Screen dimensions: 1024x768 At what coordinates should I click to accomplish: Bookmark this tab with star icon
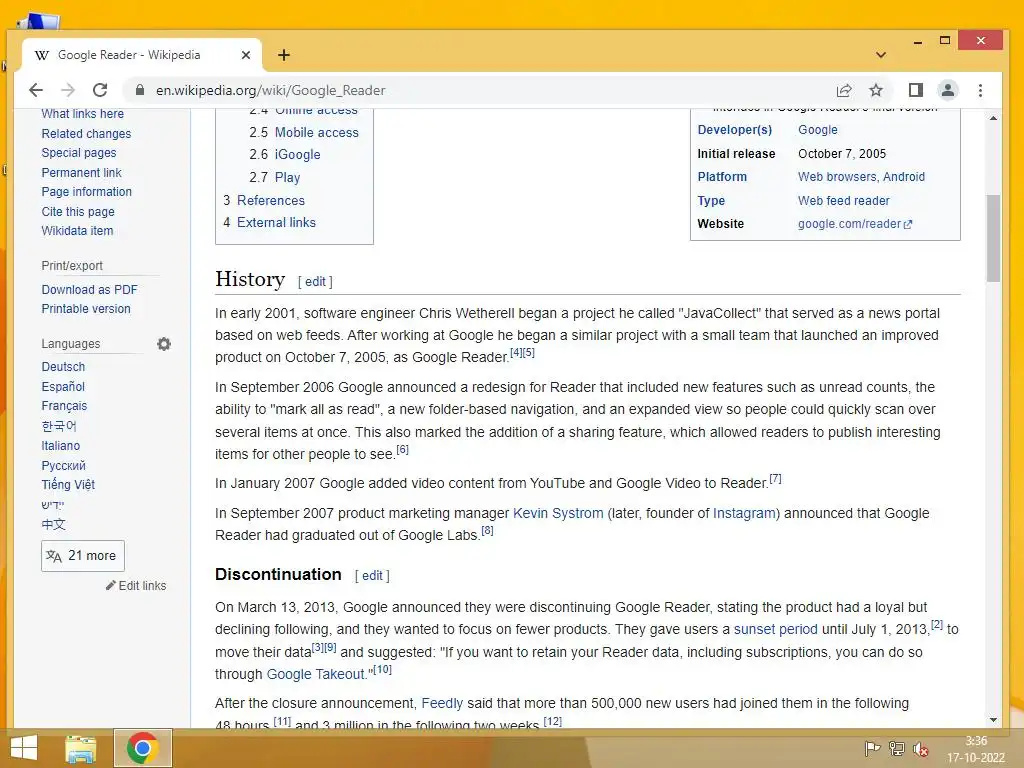[876, 90]
